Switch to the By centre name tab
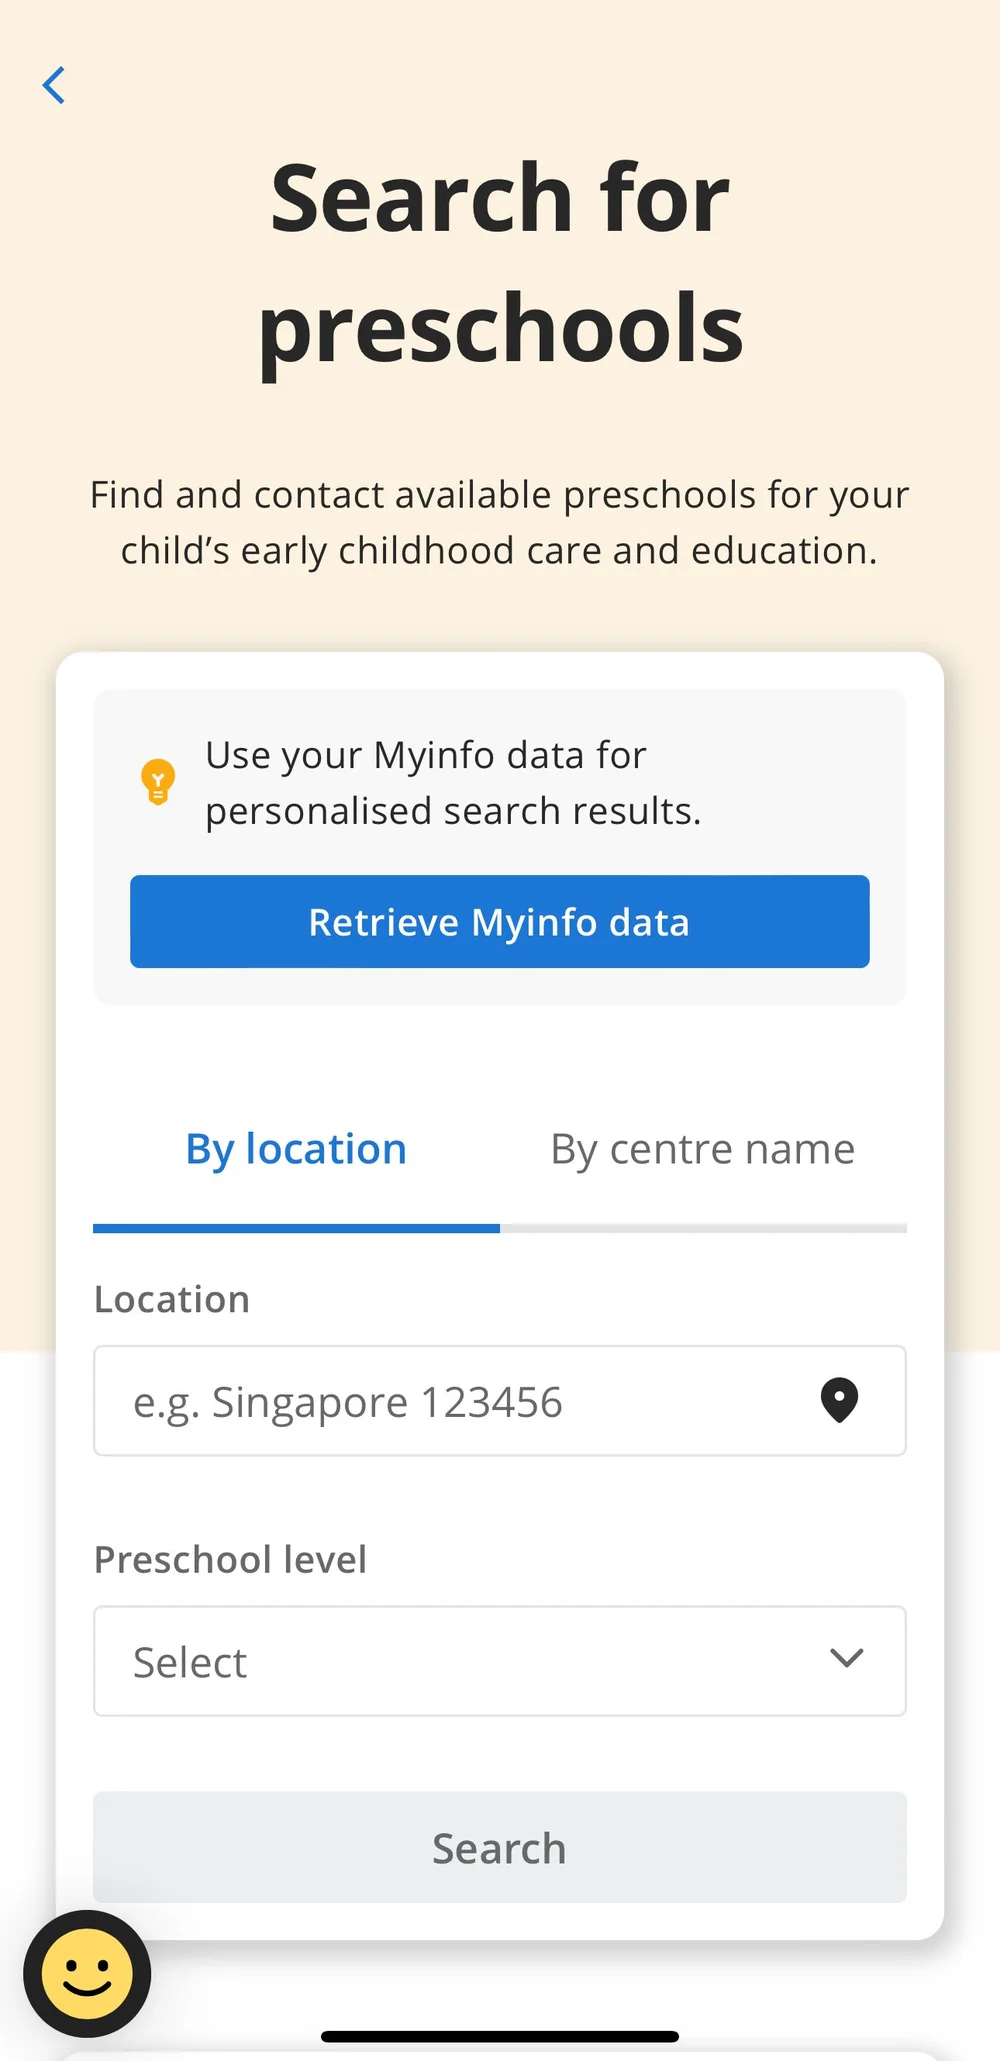Image resolution: width=1000 pixels, height=2061 pixels. click(x=703, y=1150)
